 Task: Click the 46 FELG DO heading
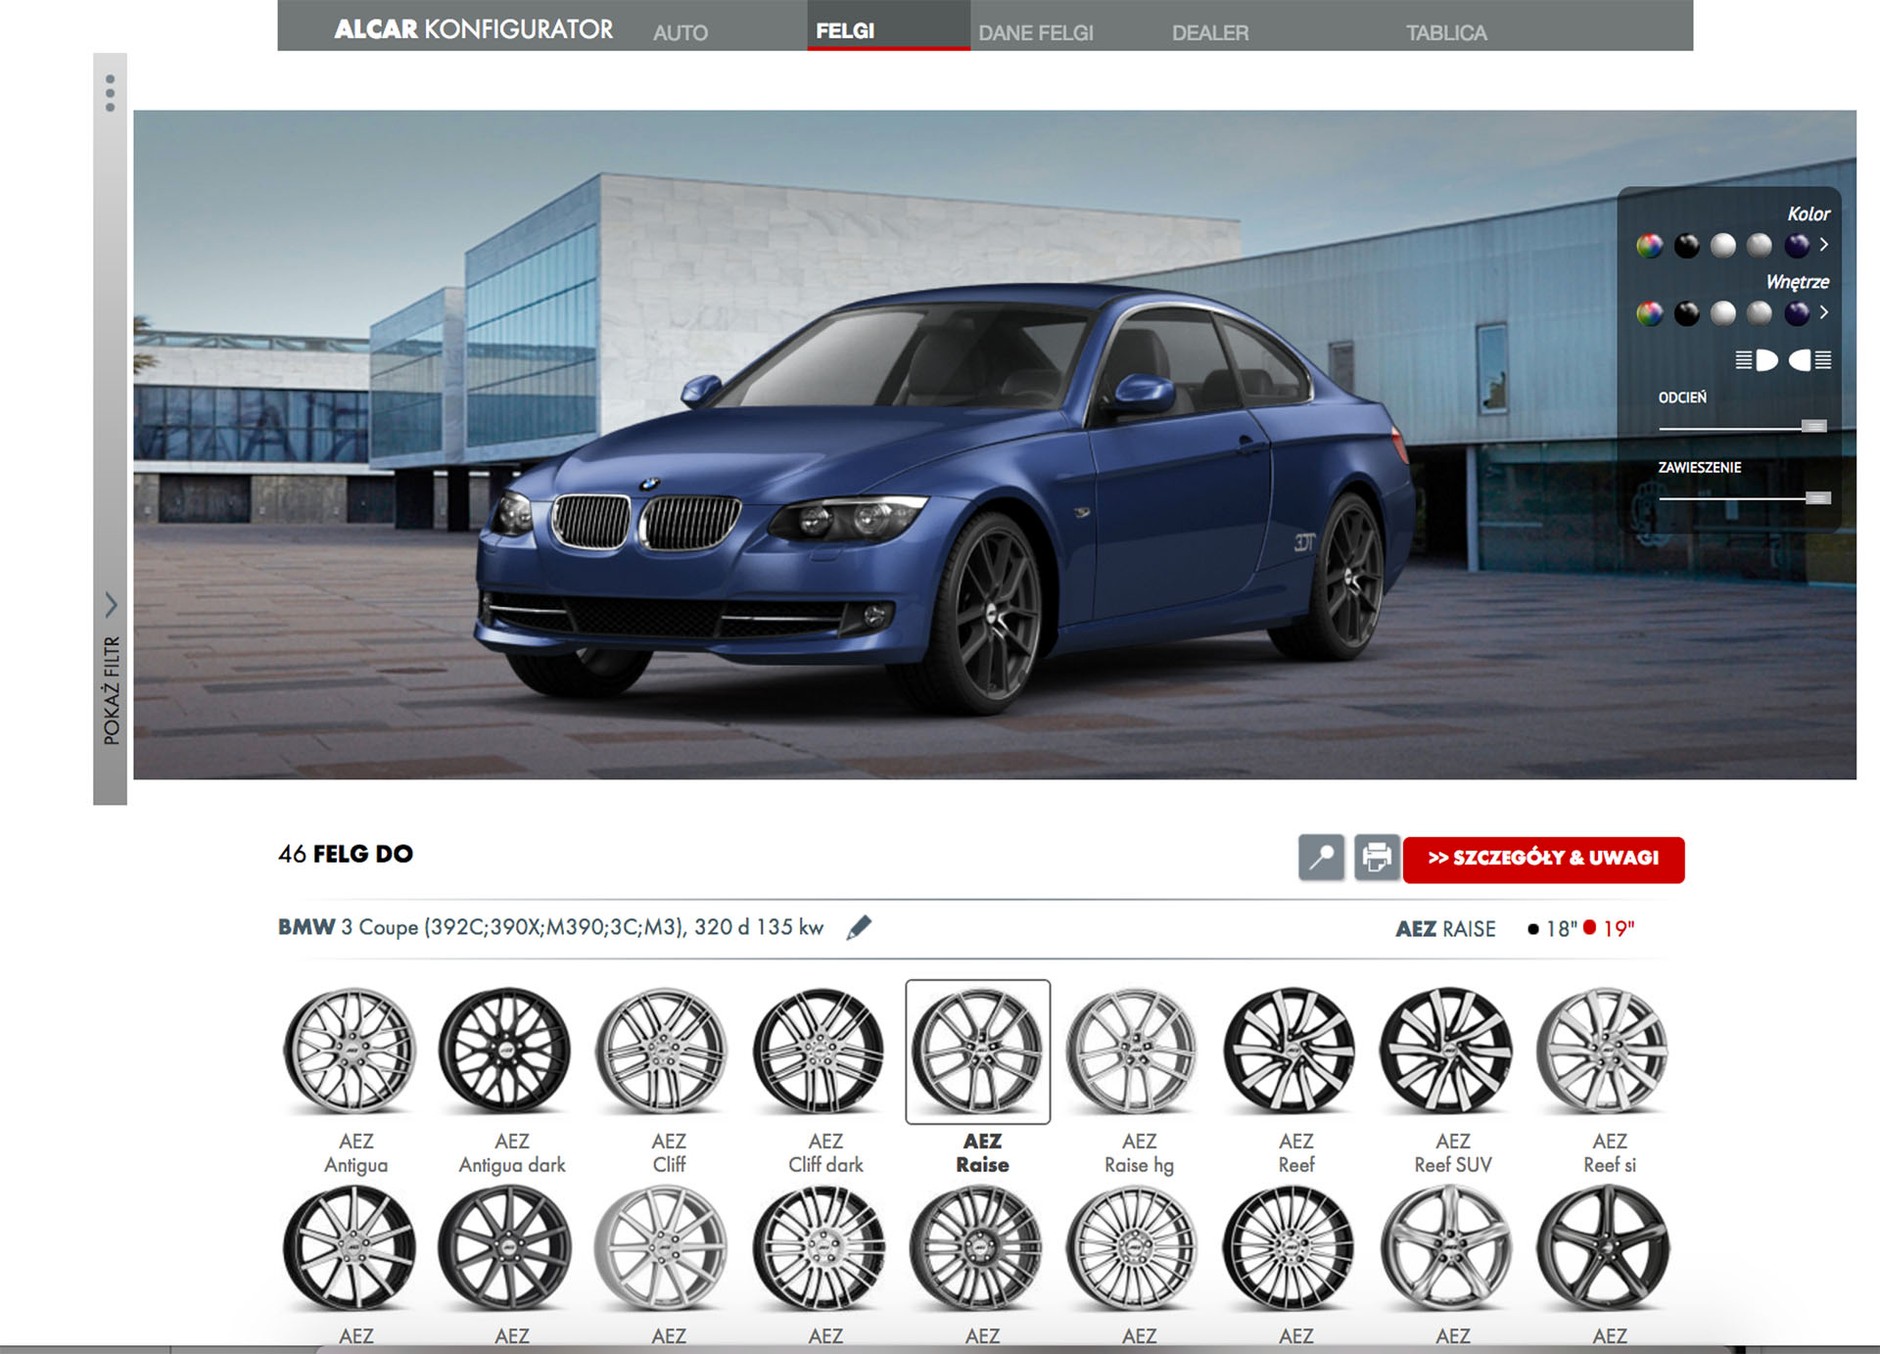346,854
